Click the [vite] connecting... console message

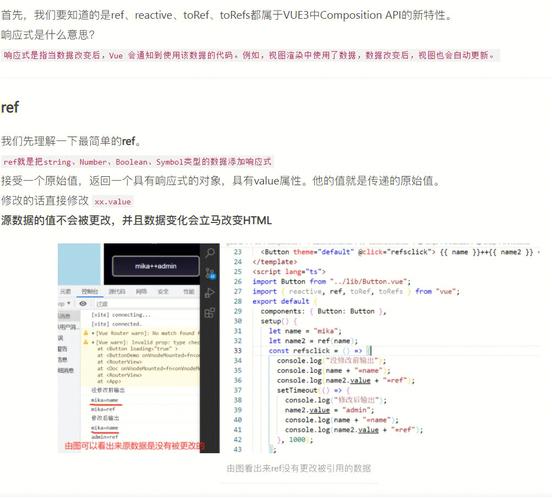(121, 315)
